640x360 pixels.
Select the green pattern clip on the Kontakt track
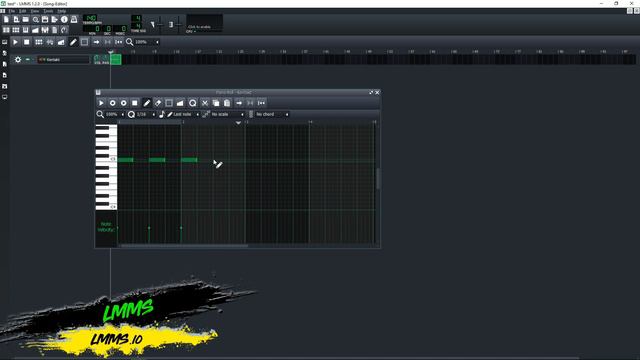pos(116,60)
